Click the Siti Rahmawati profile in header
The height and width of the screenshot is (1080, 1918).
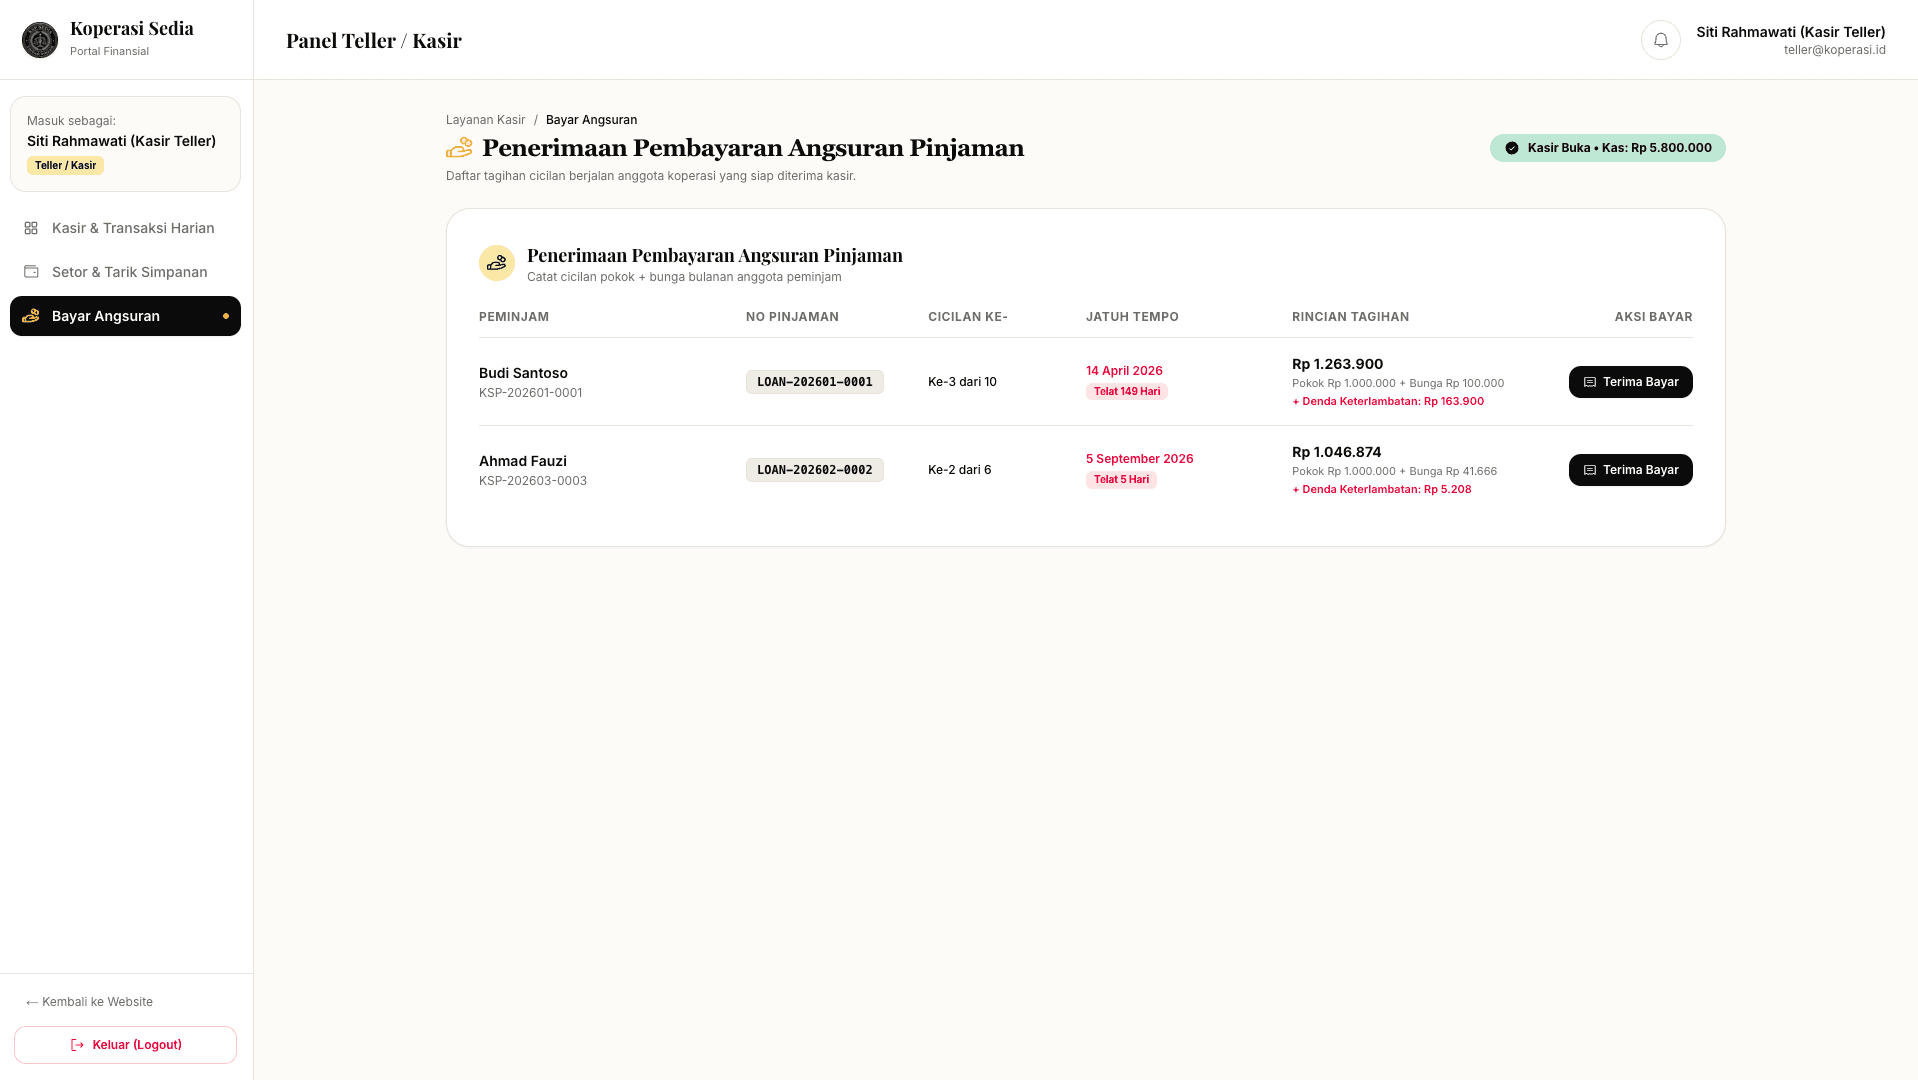coord(1790,40)
